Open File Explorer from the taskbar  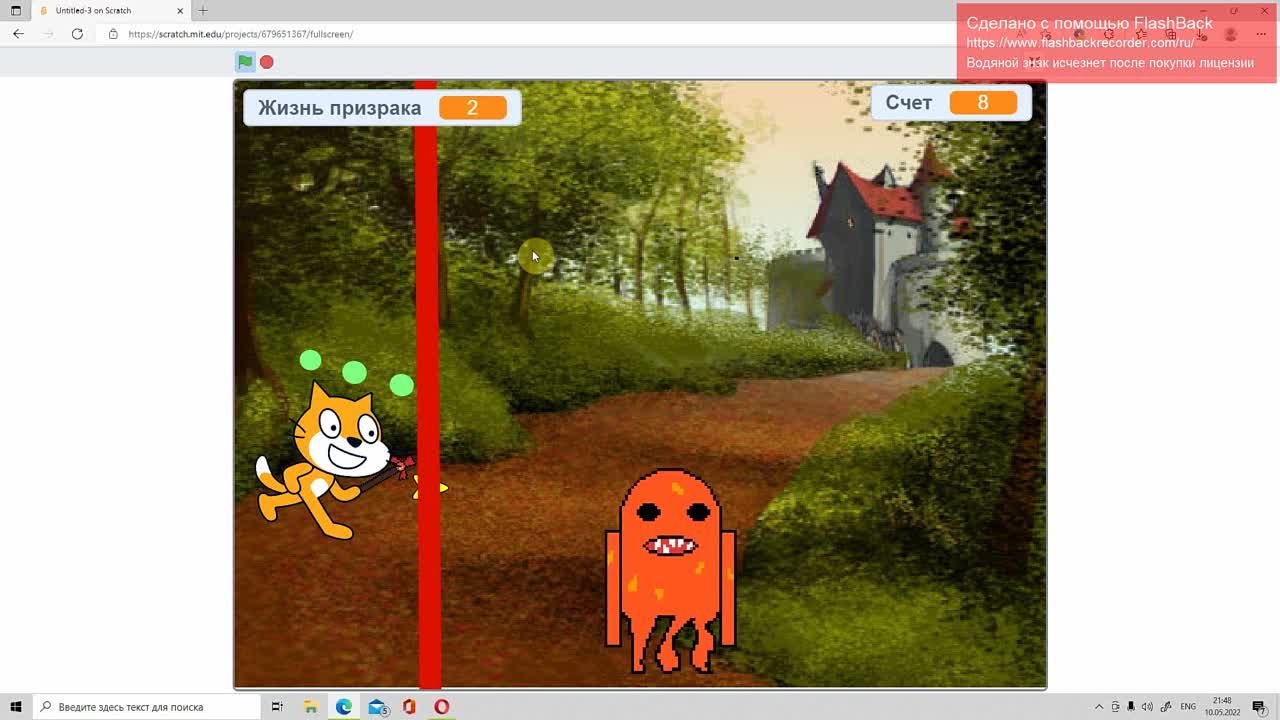tap(311, 707)
